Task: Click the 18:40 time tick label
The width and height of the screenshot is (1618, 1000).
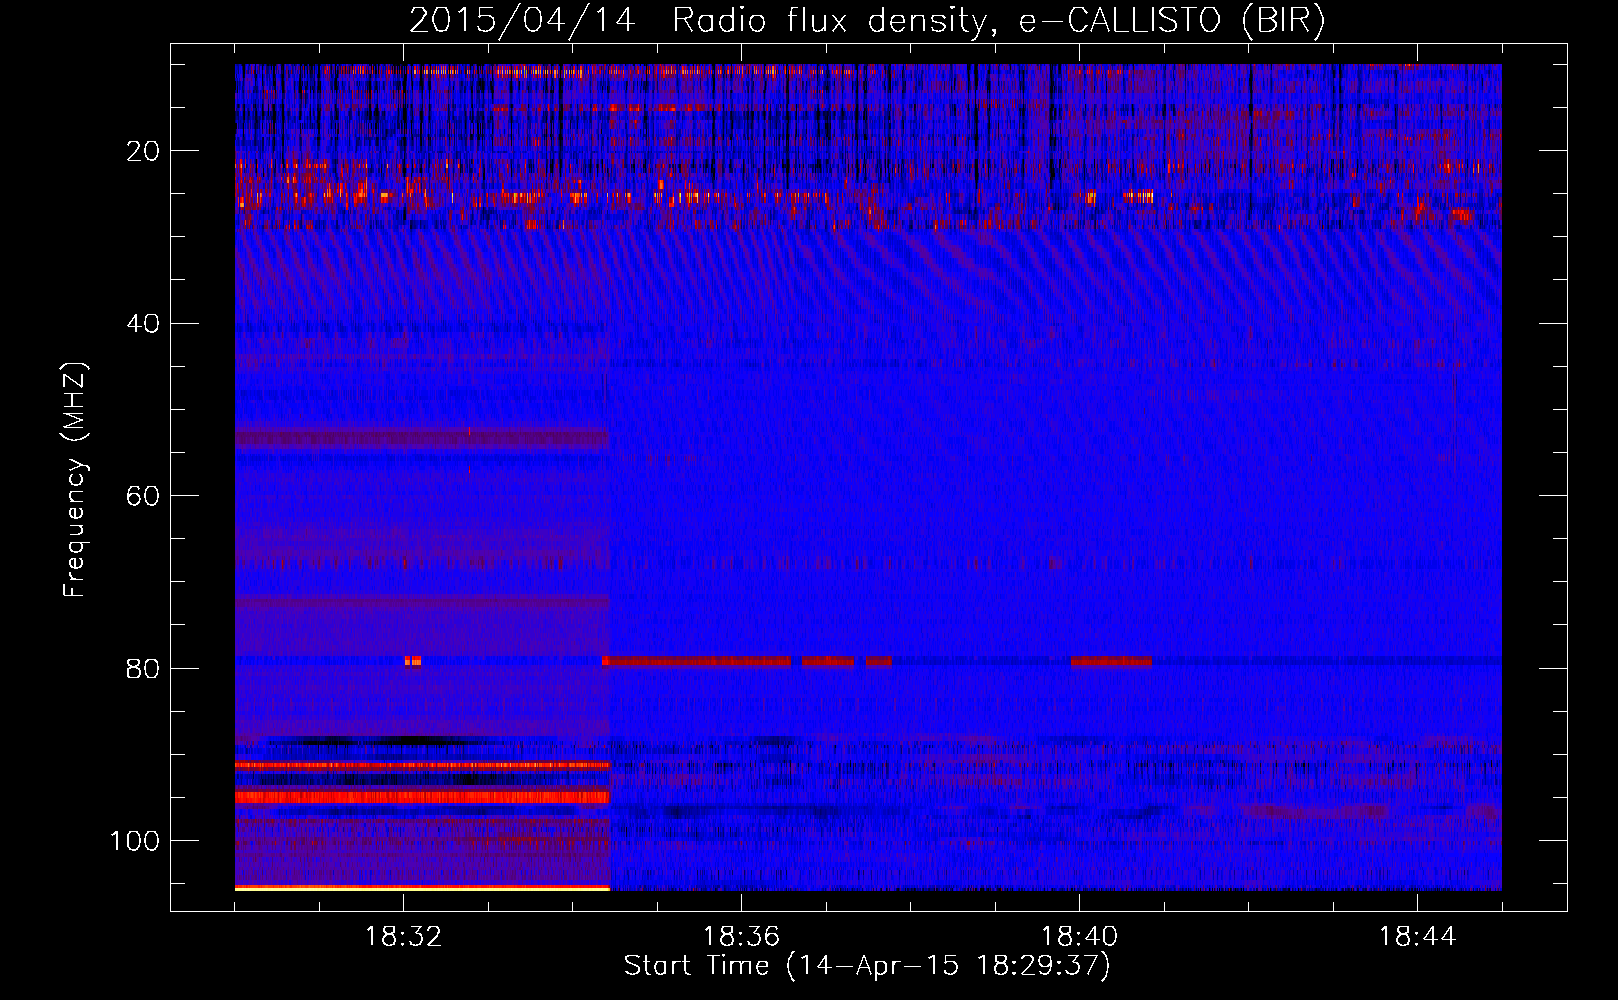Action: pyautogui.click(x=1079, y=937)
